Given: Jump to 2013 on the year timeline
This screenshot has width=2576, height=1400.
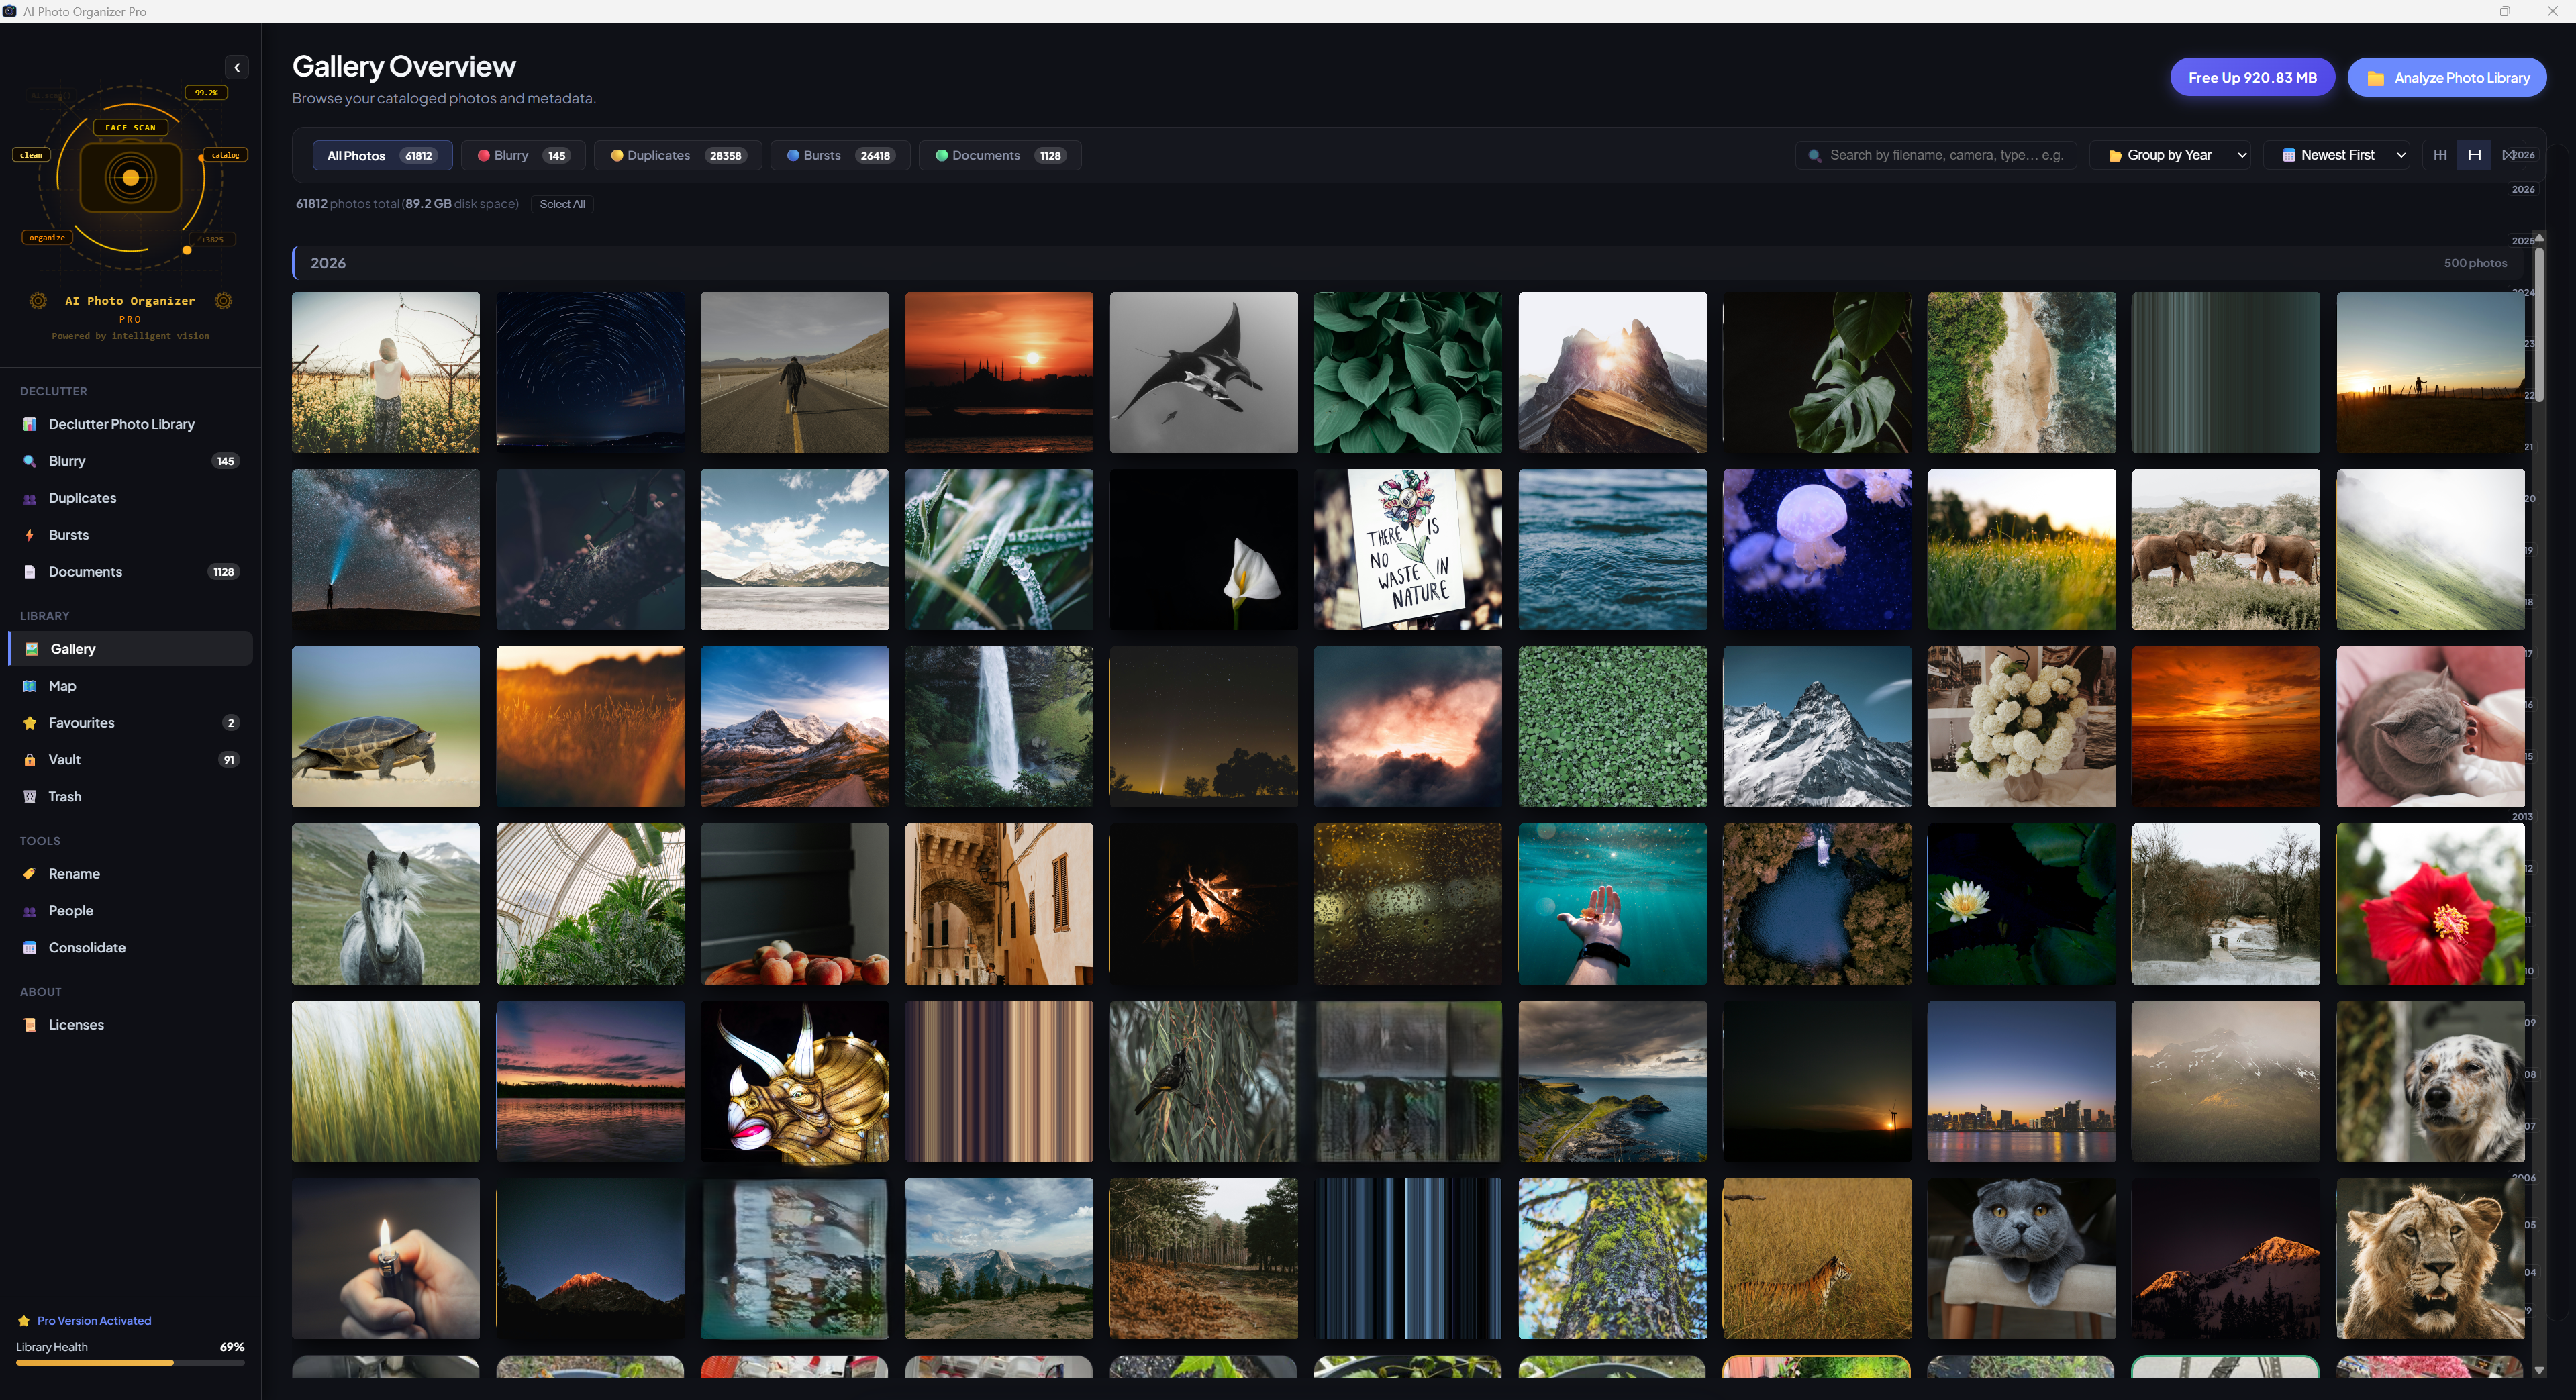Looking at the screenshot, I should 2522,817.
